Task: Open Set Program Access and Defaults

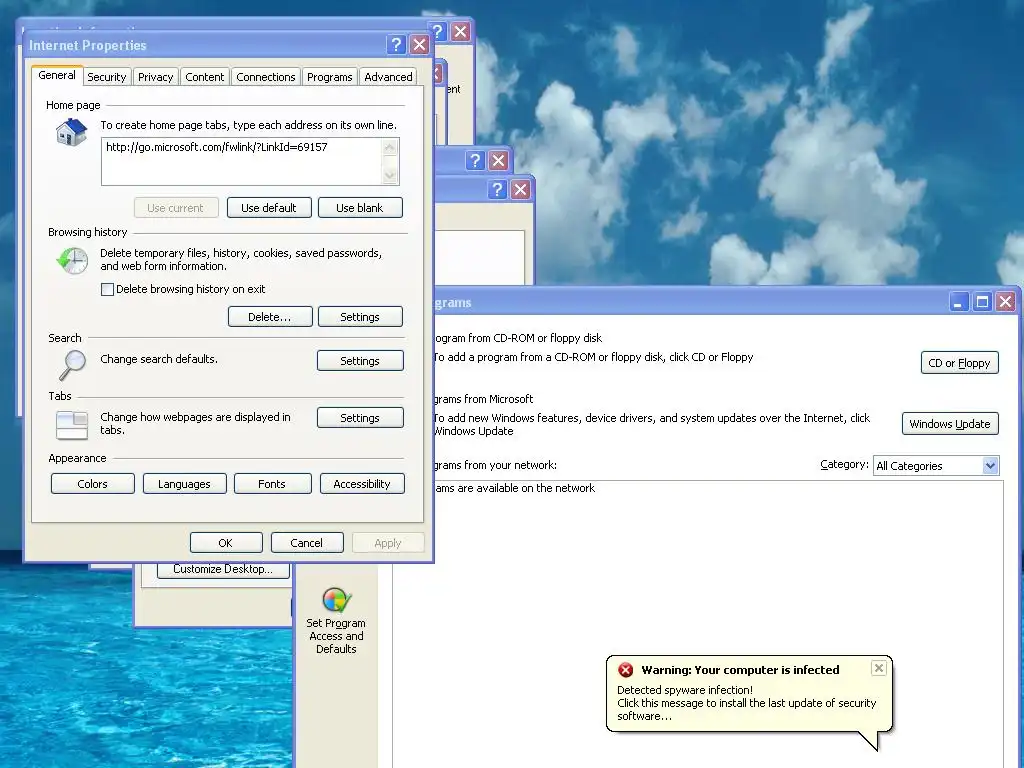Action: [336, 620]
